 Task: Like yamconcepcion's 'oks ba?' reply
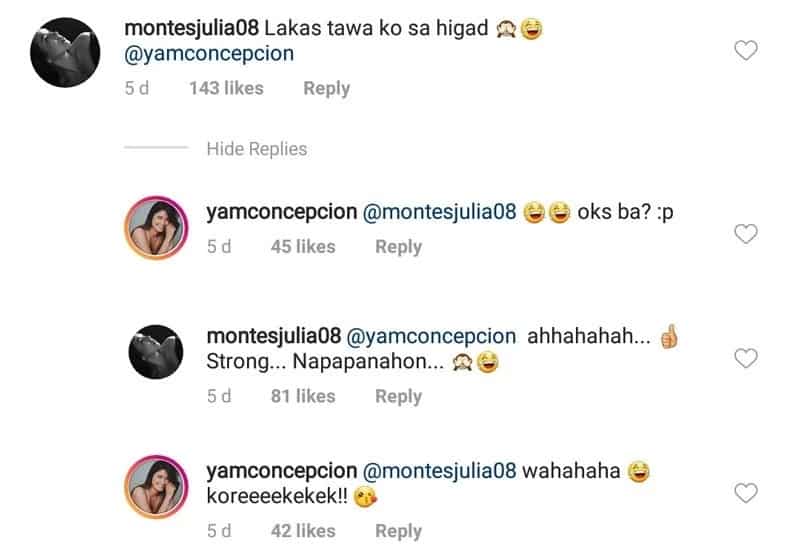point(745,234)
